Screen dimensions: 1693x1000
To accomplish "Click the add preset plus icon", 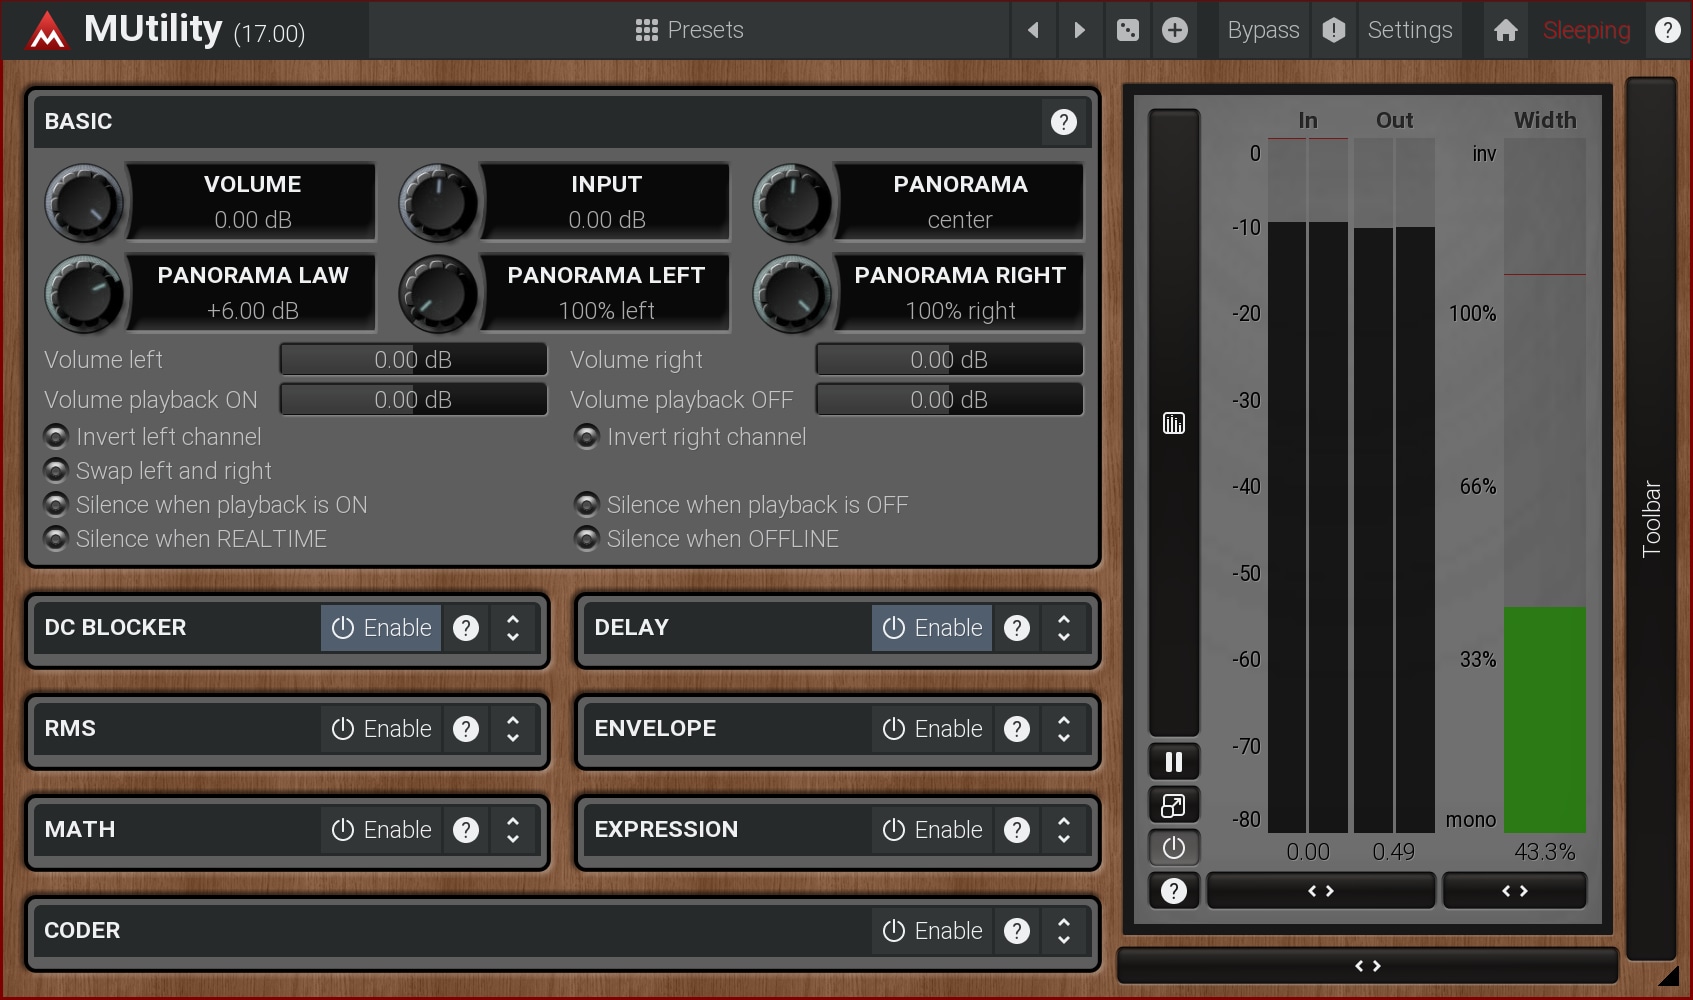I will pos(1175,30).
